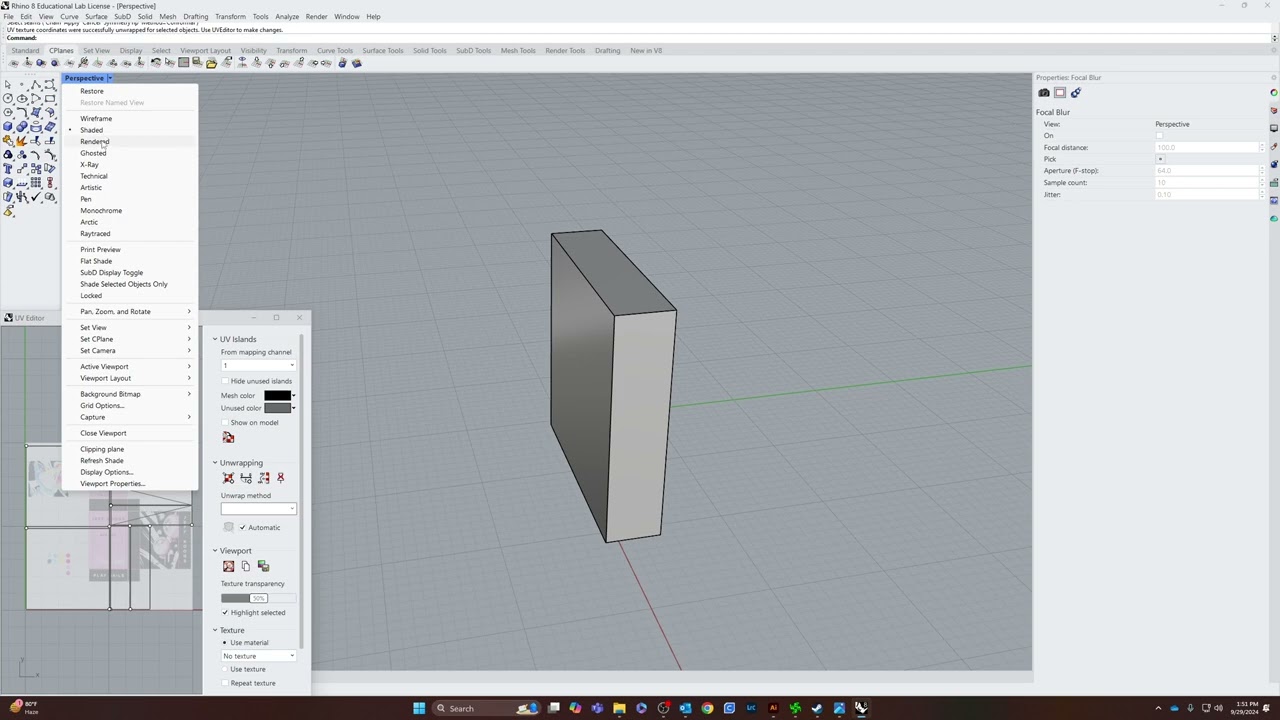Click Display Options in context menu

point(130,472)
